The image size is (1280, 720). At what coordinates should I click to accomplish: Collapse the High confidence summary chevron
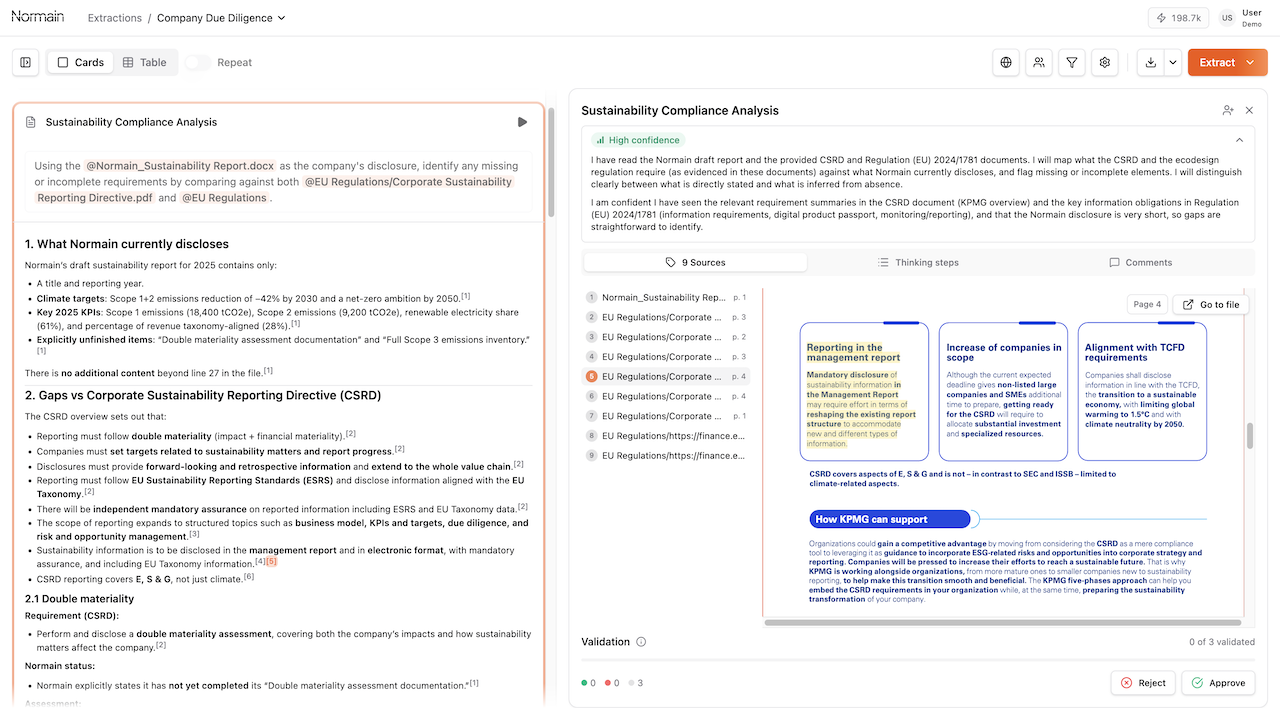pyautogui.click(x=1239, y=140)
